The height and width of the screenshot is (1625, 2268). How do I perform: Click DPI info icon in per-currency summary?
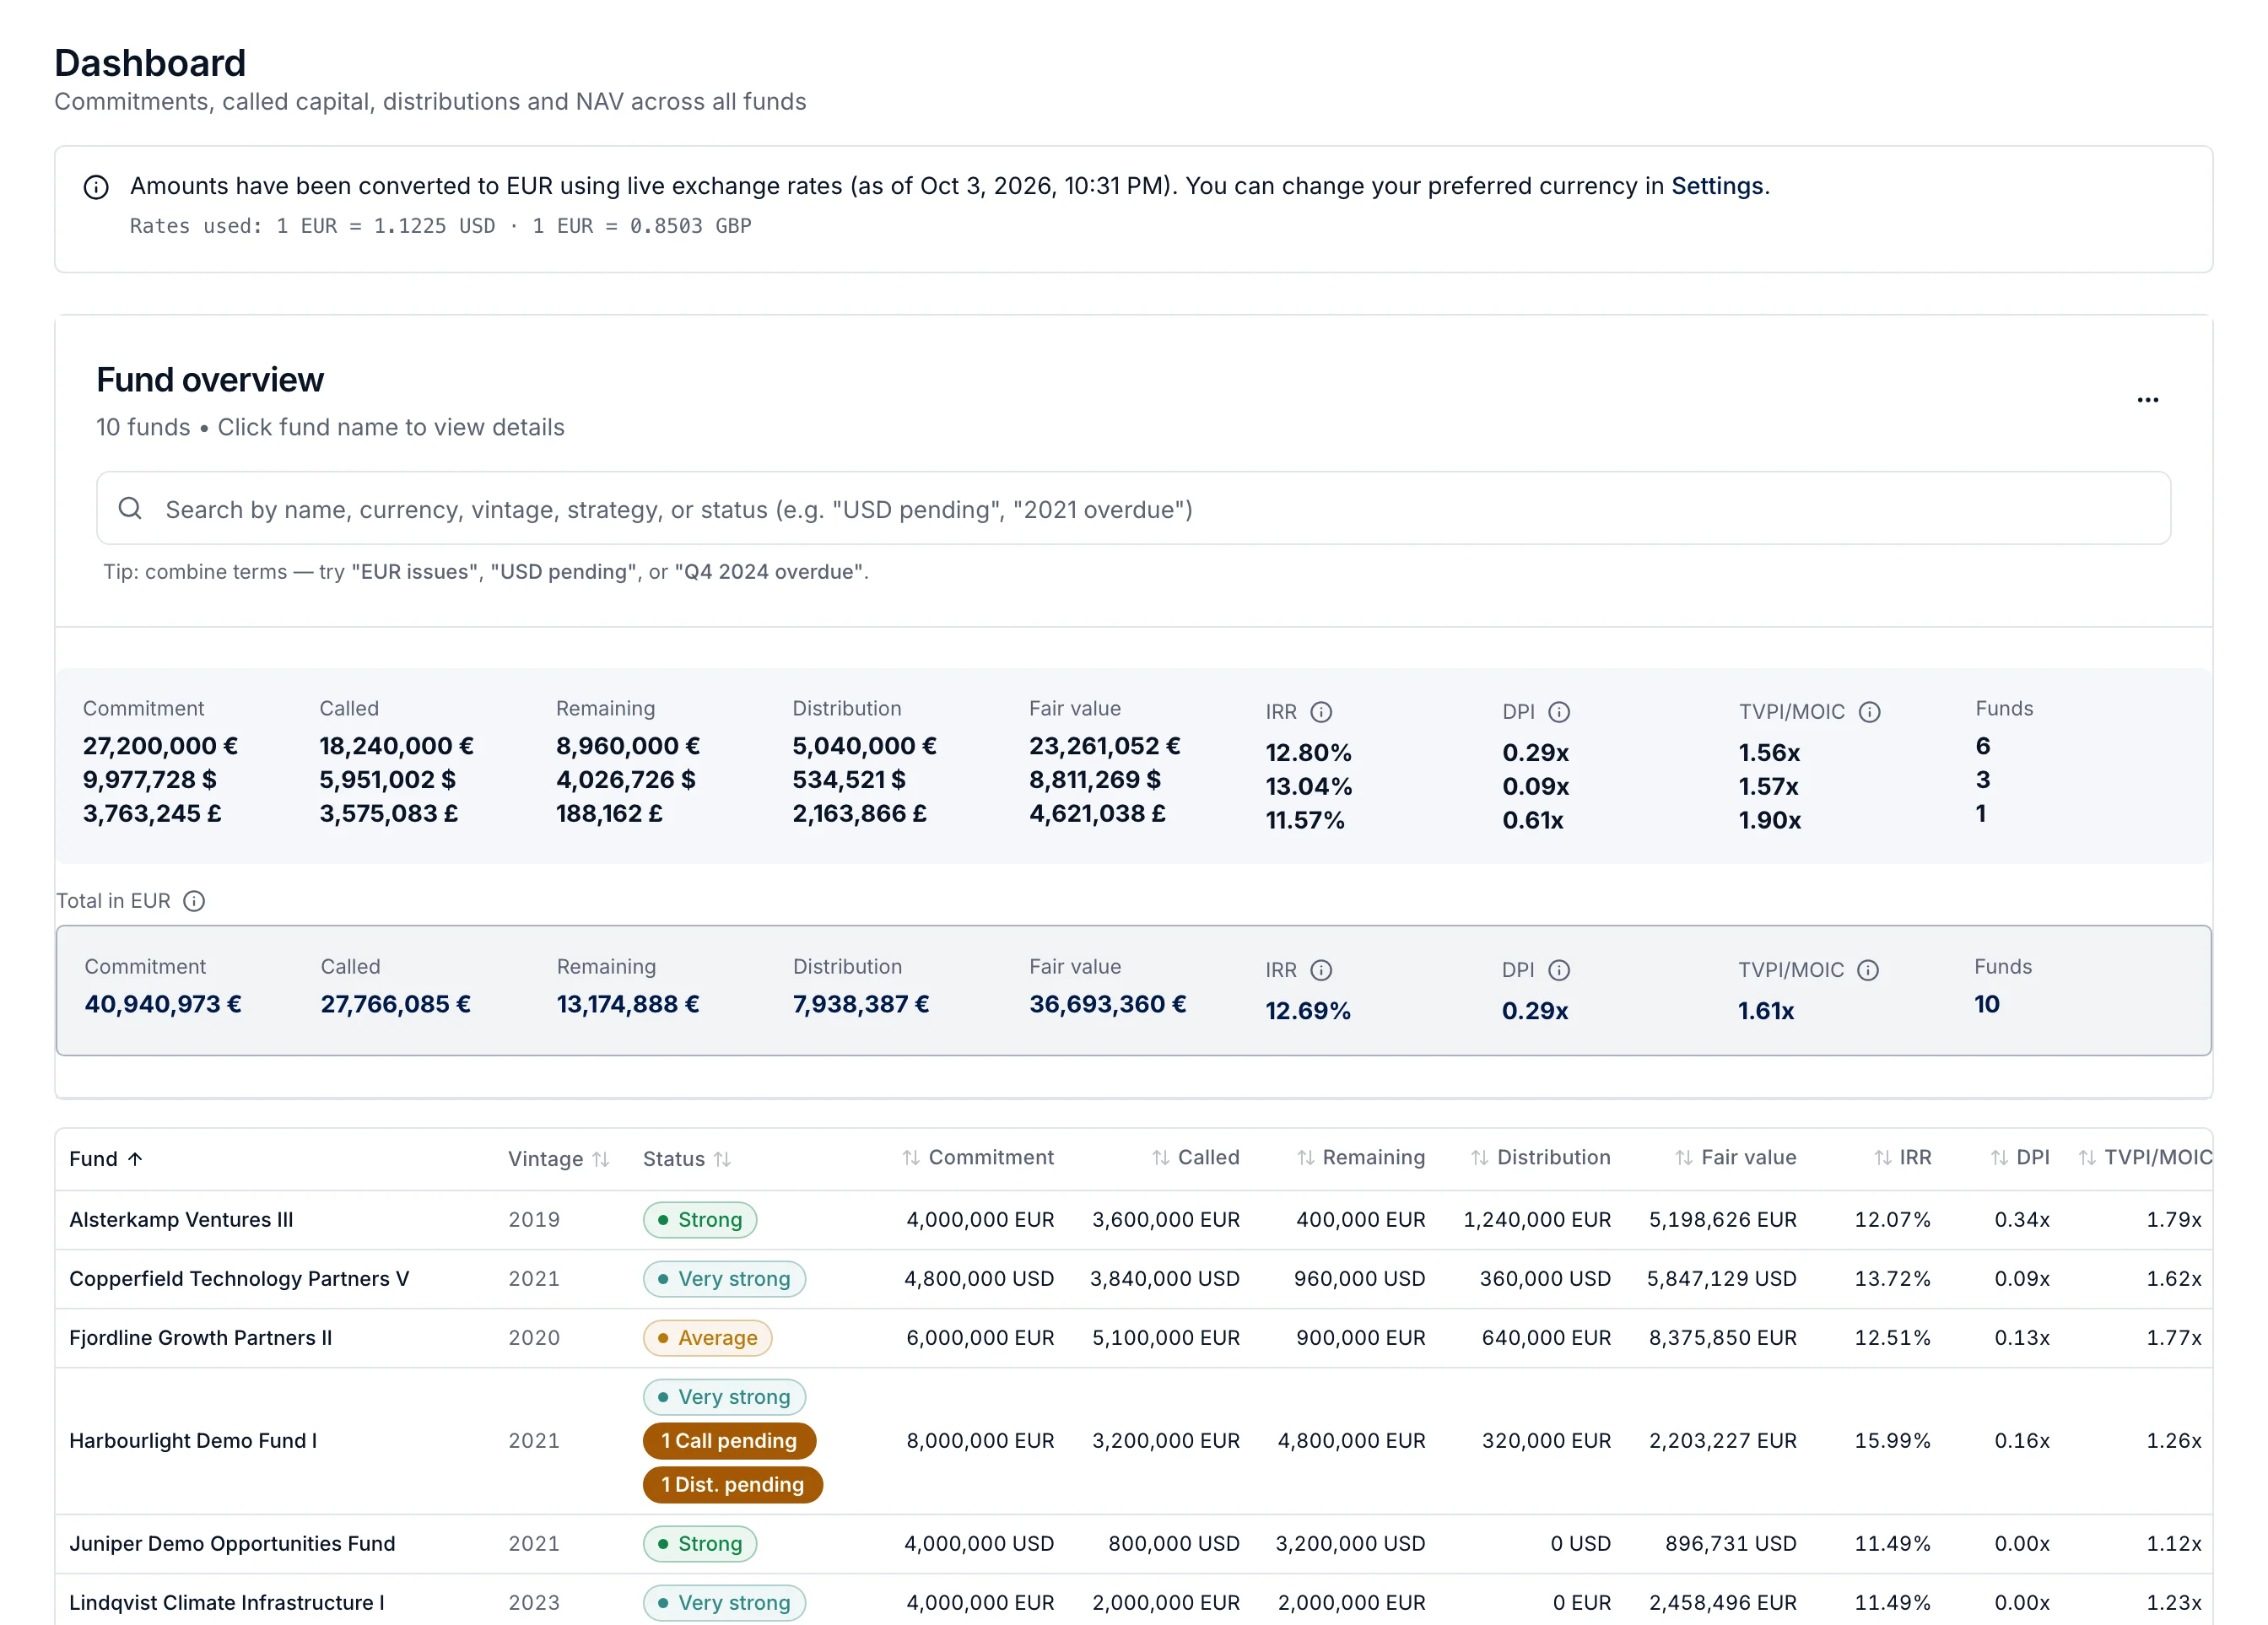tap(1559, 712)
